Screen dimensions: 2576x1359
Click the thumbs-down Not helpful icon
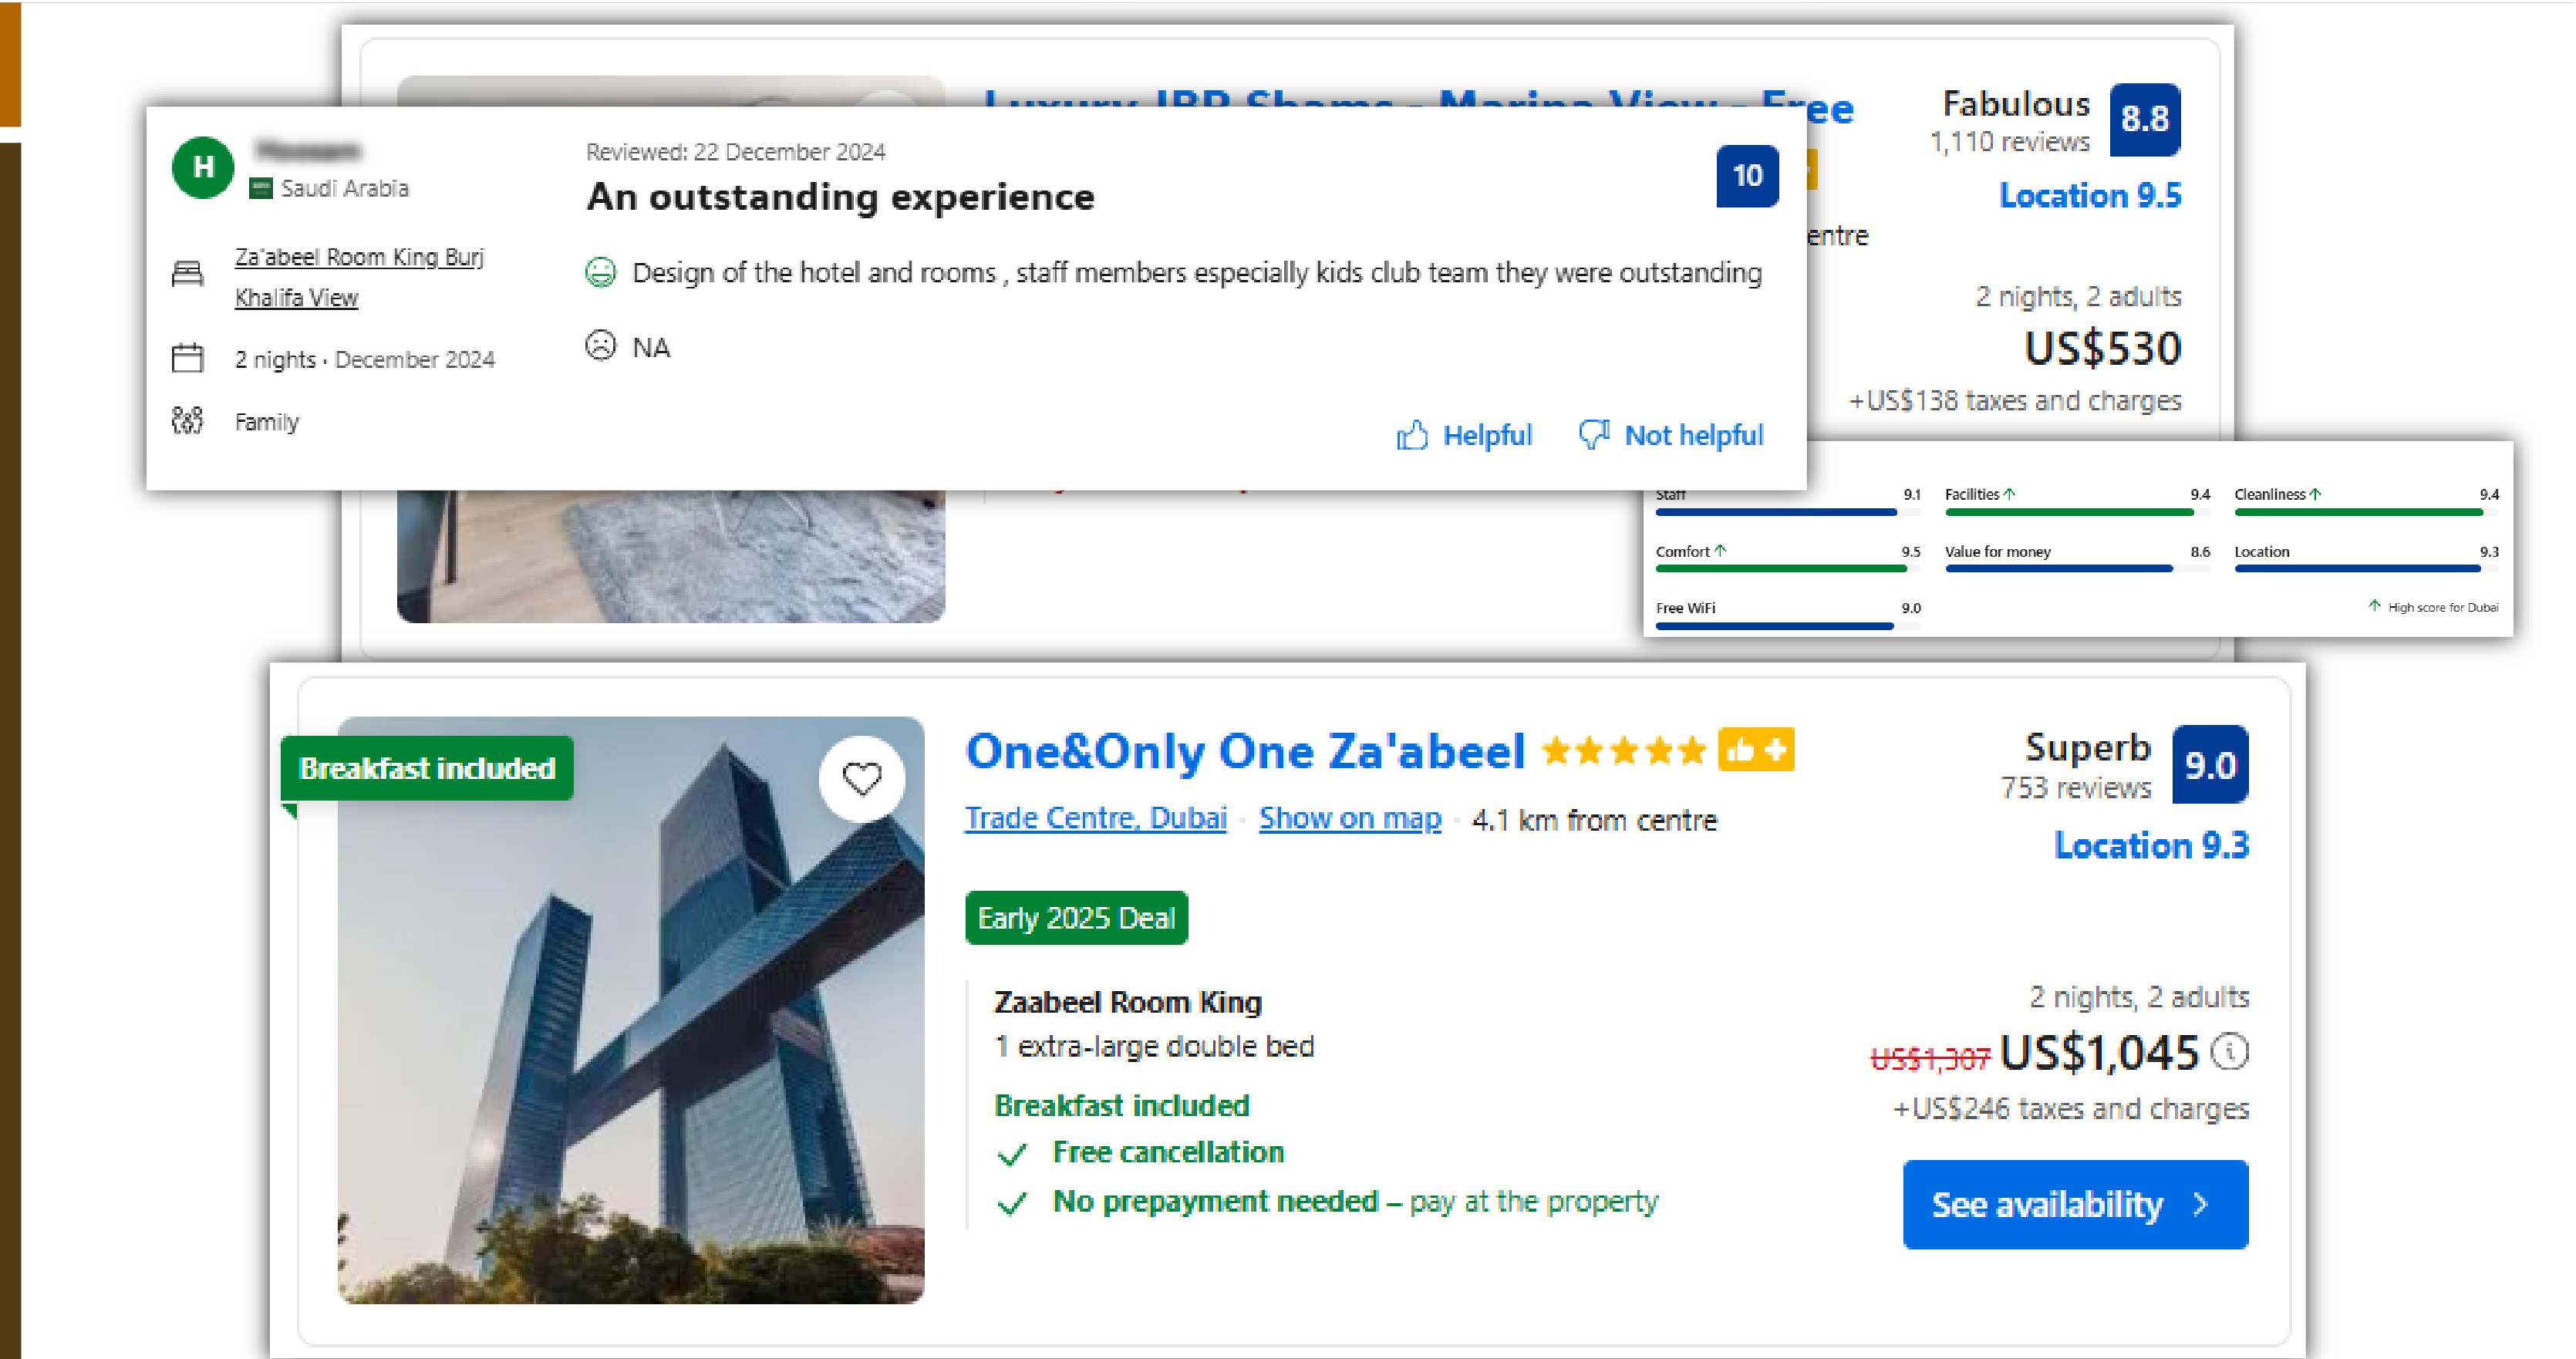pyautogui.click(x=1594, y=435)
